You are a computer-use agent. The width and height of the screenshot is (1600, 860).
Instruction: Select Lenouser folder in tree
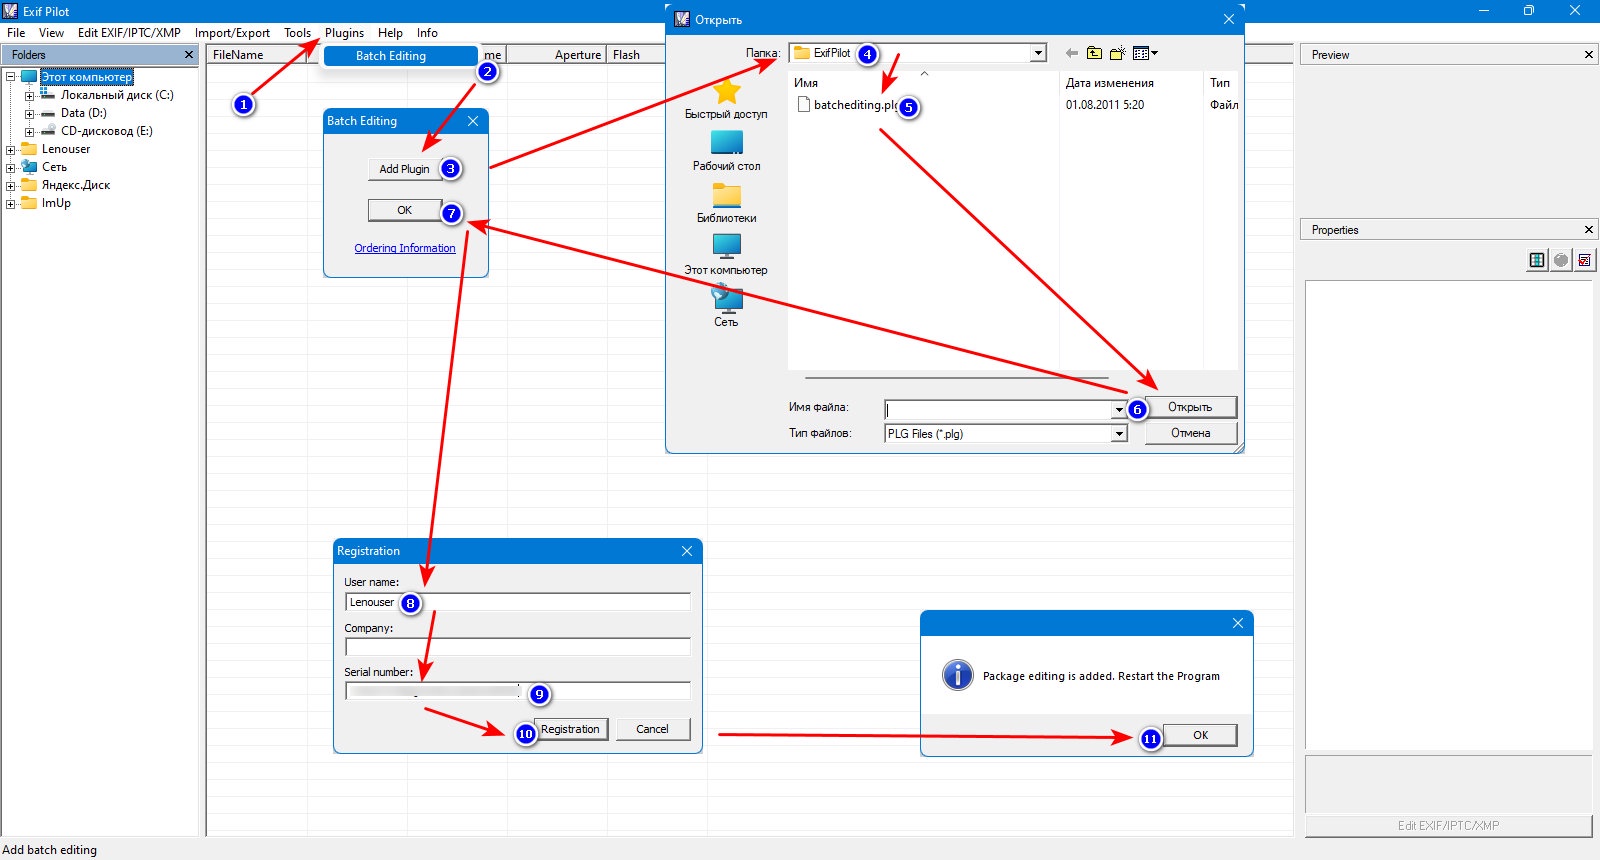pyautogui.click(x=66, y=149)
